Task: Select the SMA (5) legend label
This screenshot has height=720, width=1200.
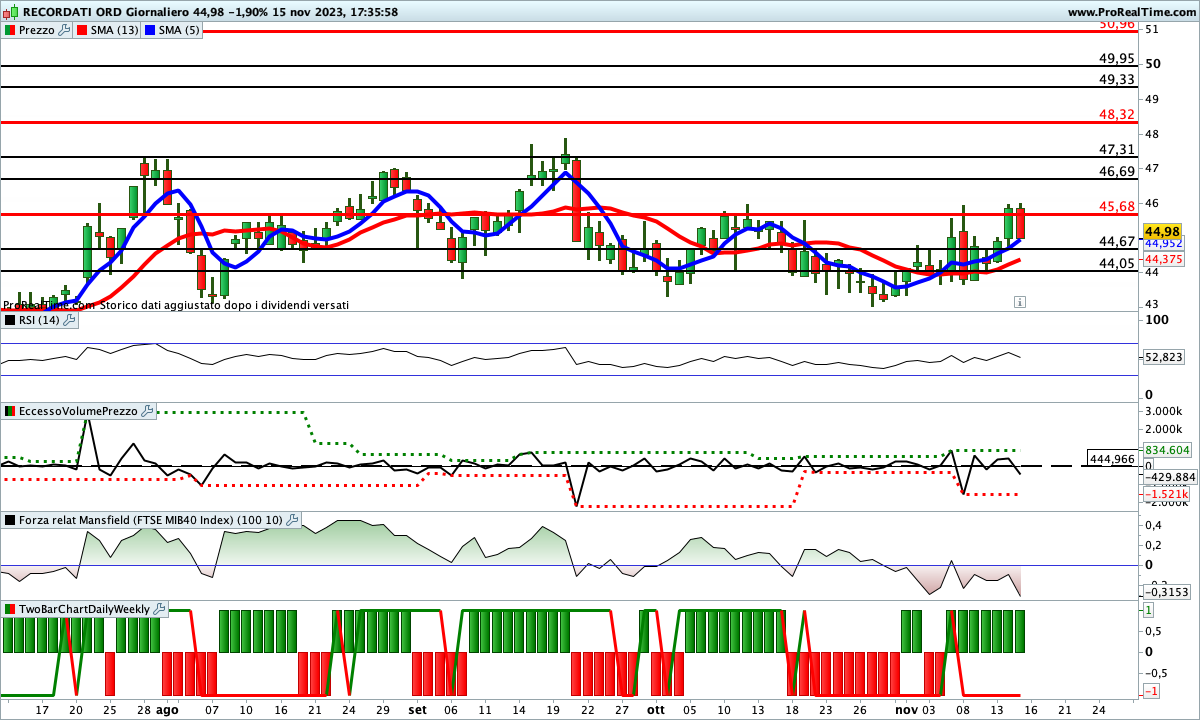Action: (180, 30)
